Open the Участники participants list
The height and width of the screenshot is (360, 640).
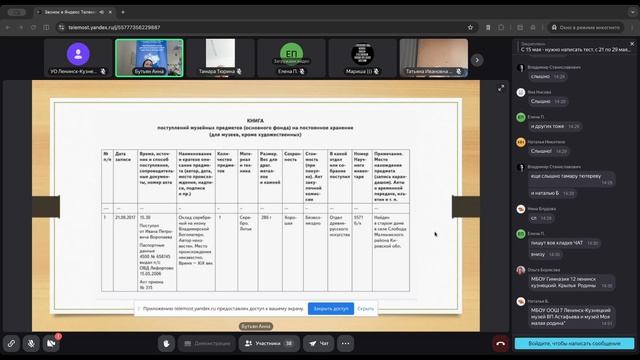click(x=269, y=344)
